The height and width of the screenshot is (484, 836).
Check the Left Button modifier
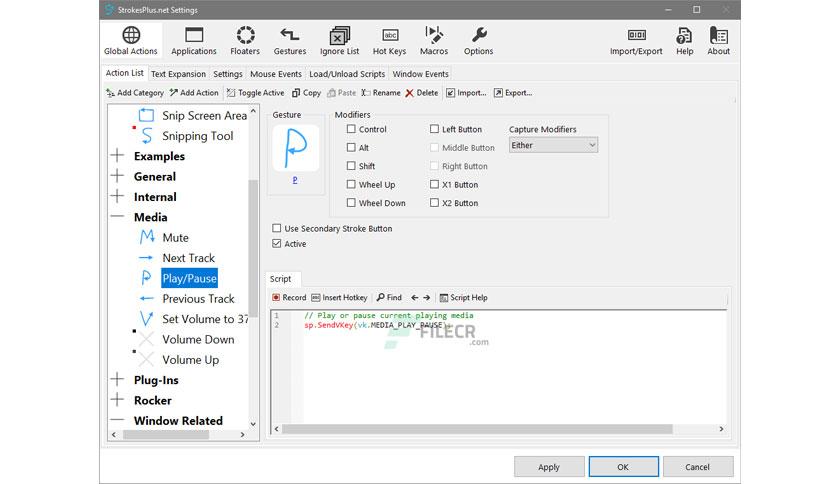[x=434, y=129]
